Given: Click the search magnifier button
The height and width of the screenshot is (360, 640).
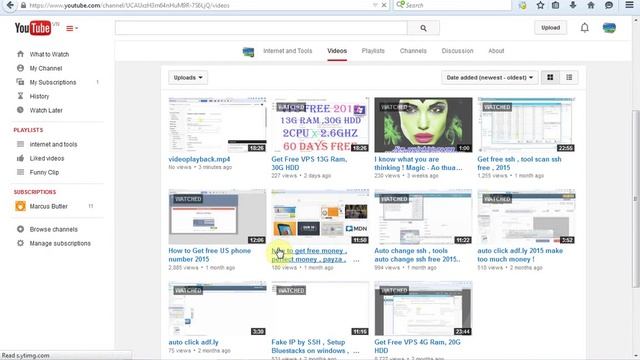Looking at the screenshot, I should click(423, 28).
